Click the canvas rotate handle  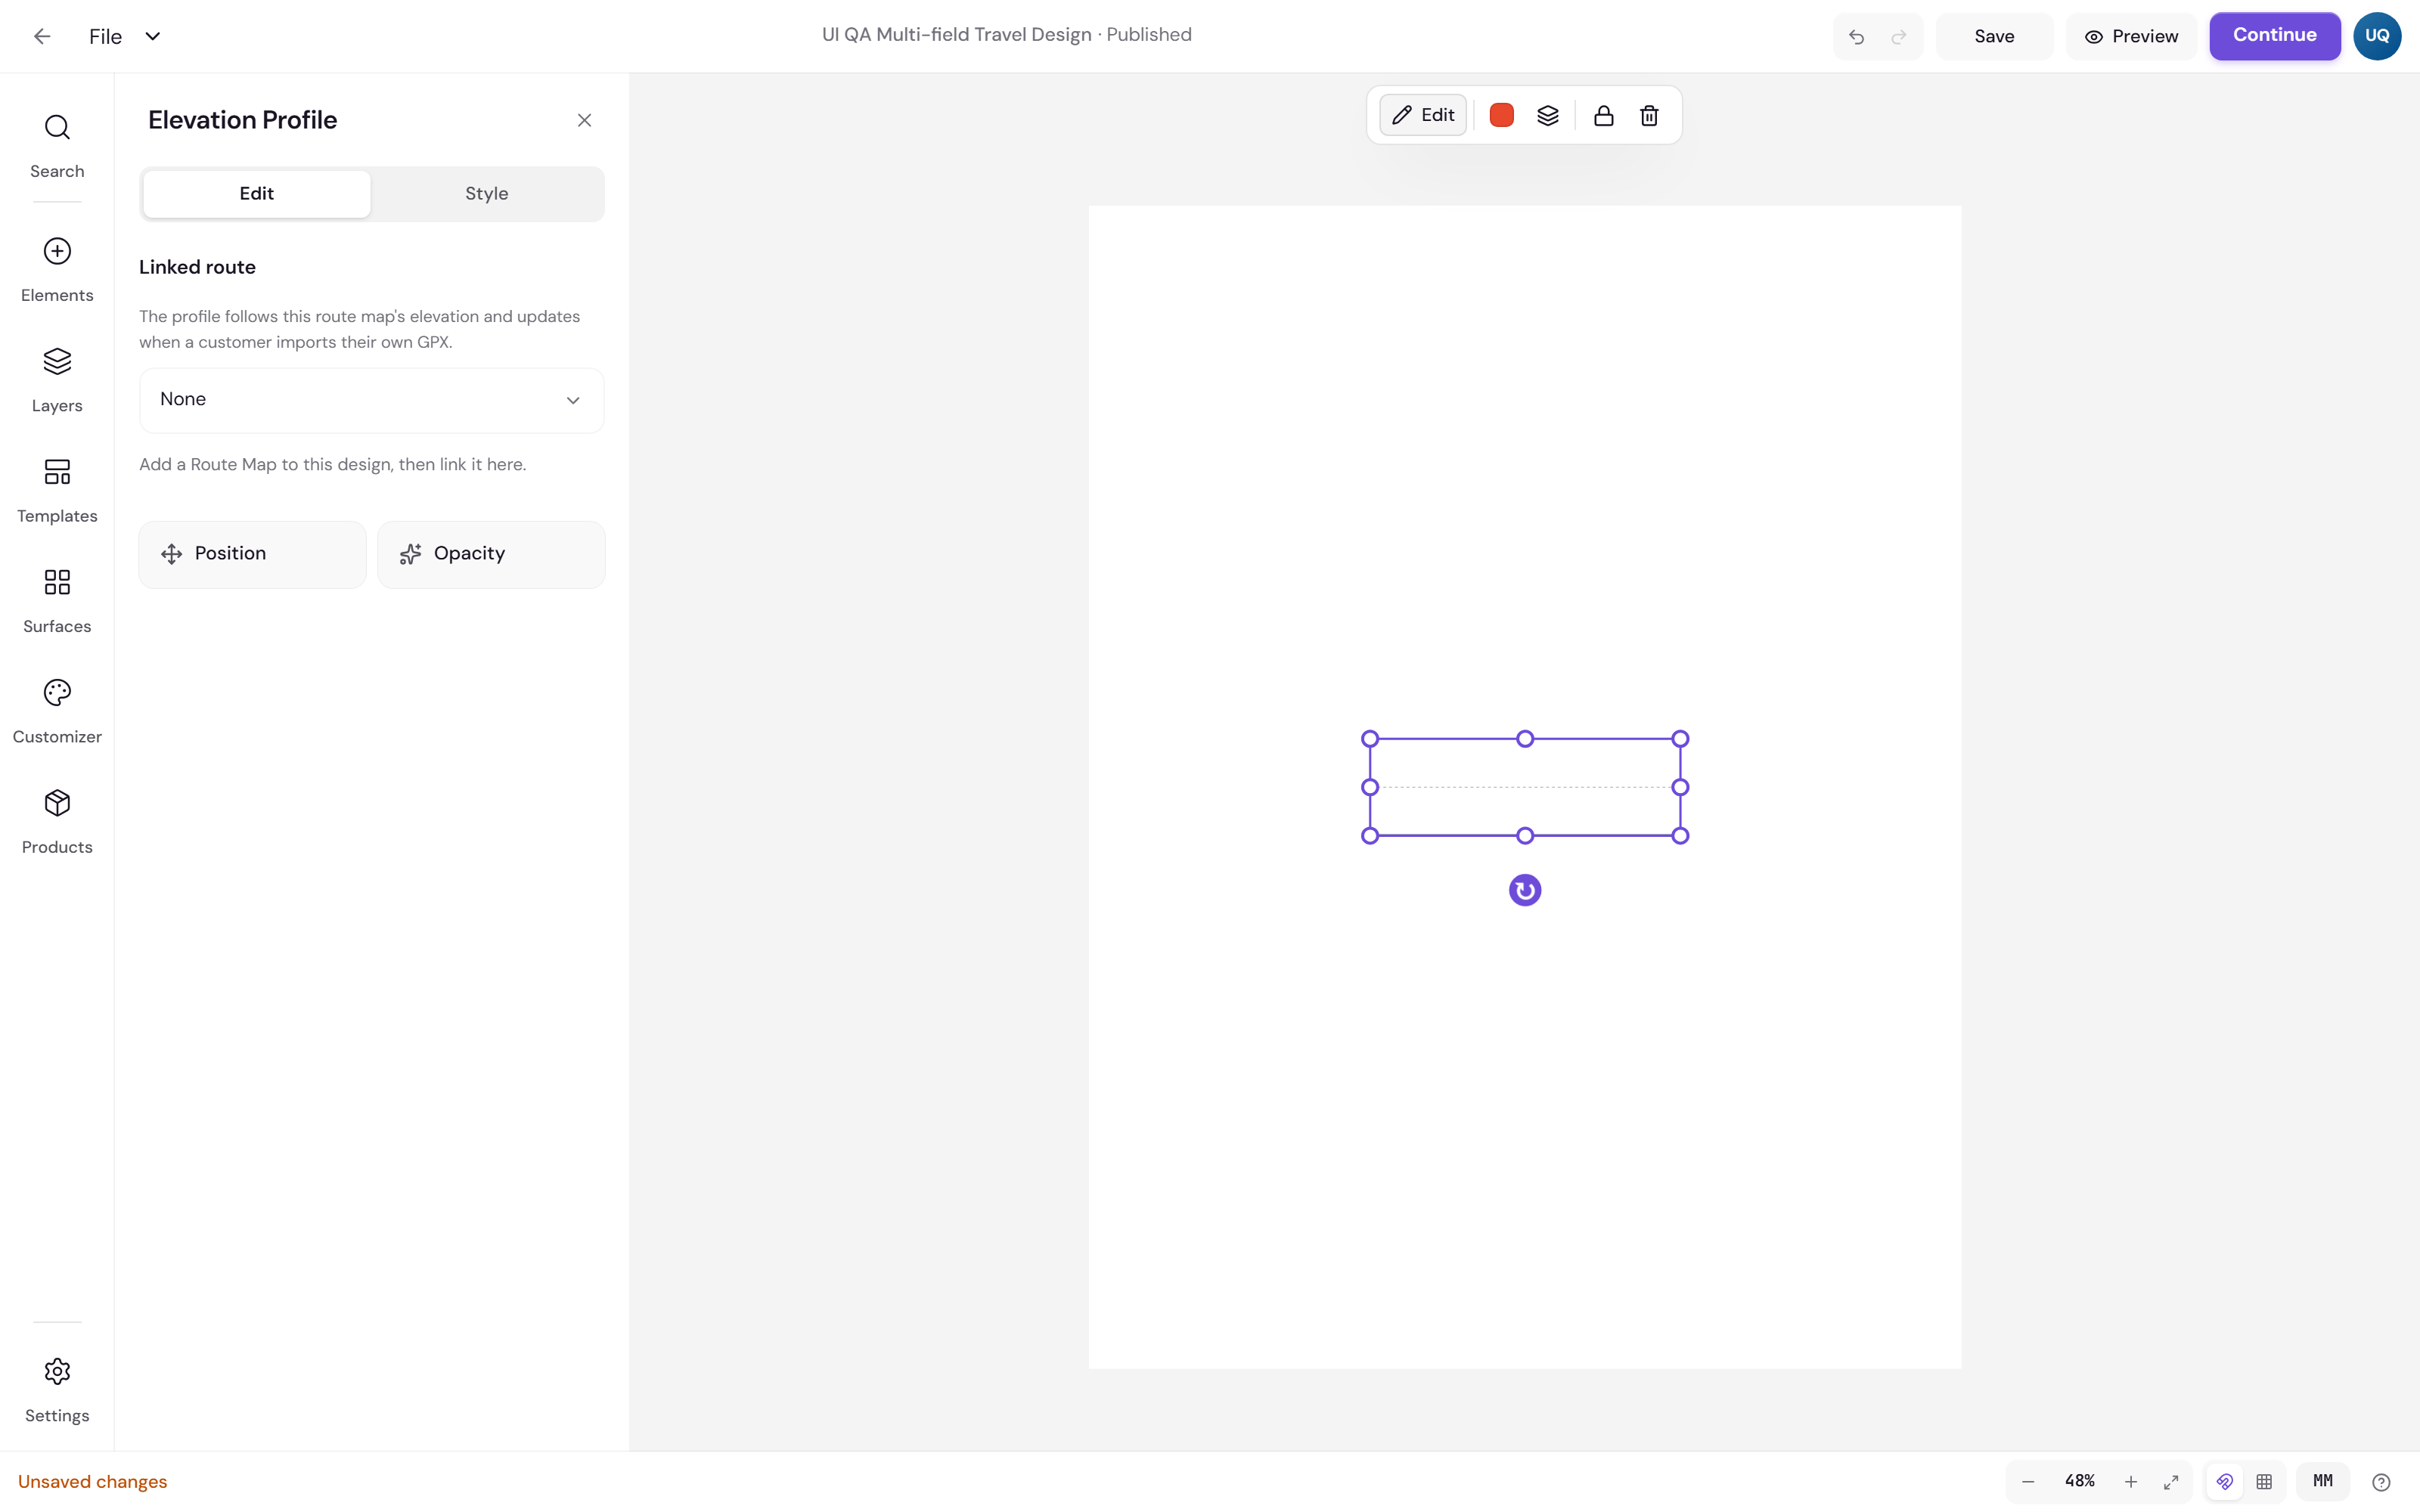tap(1524, 890)
